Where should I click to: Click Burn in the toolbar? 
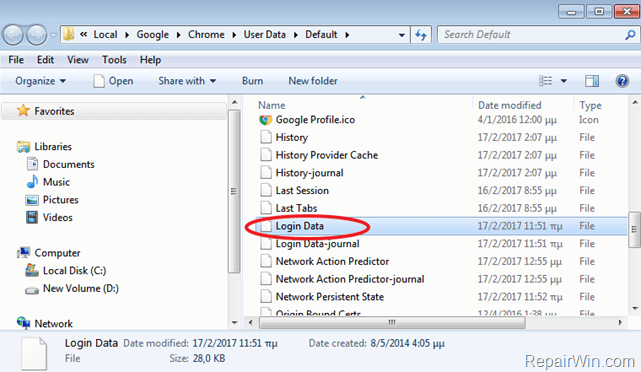point(252,81)
